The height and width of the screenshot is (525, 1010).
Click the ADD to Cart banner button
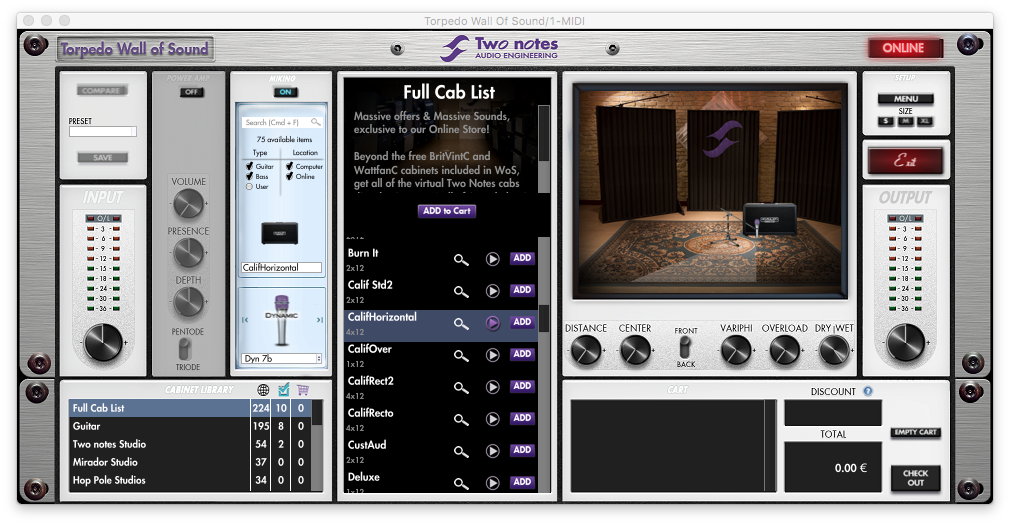446,211
